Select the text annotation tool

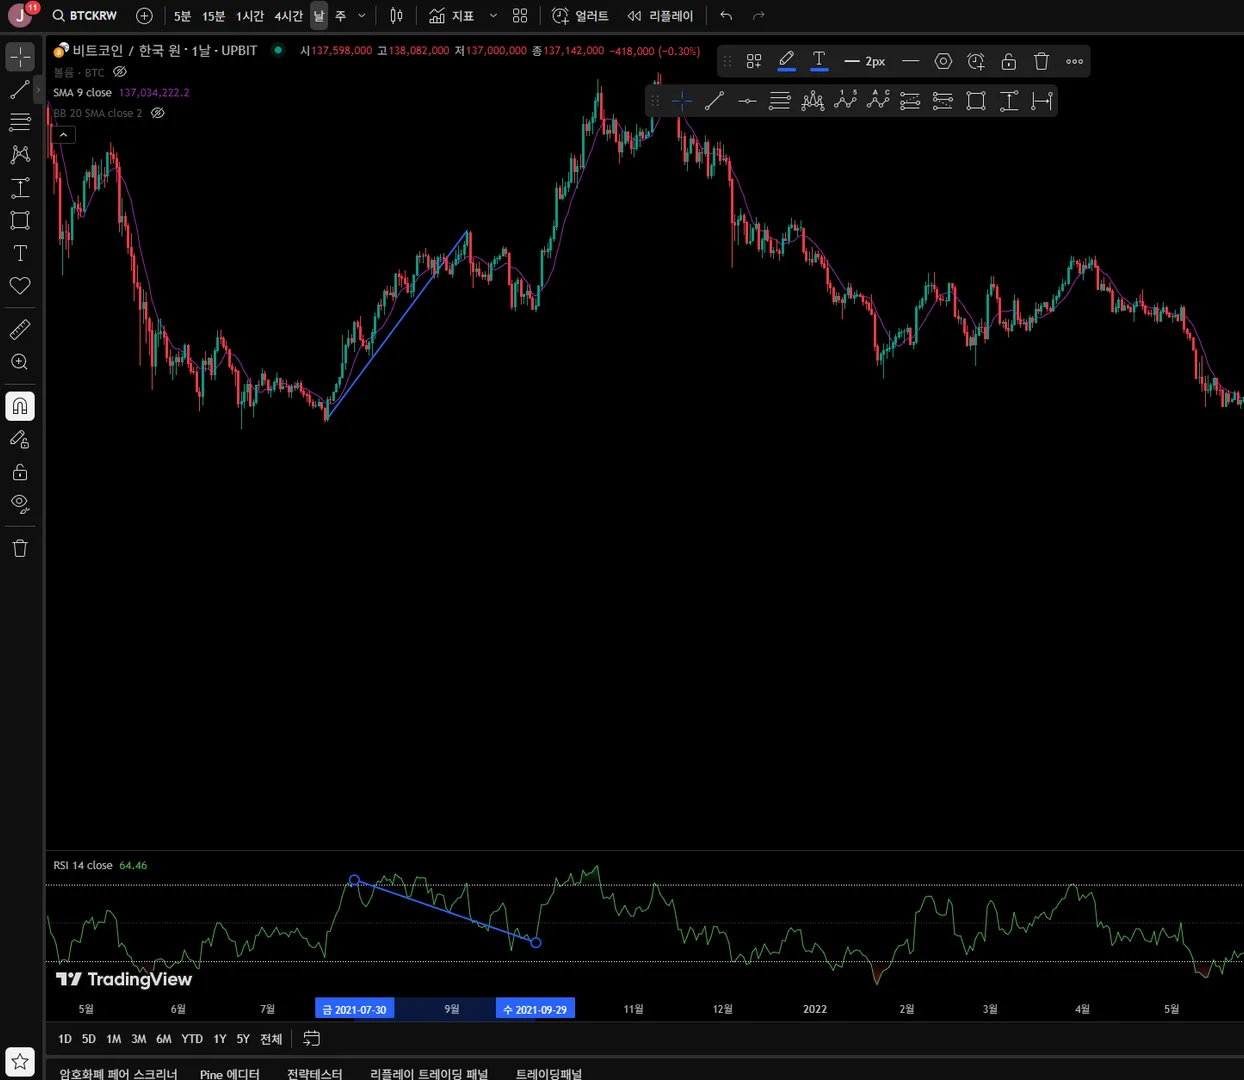20,253
